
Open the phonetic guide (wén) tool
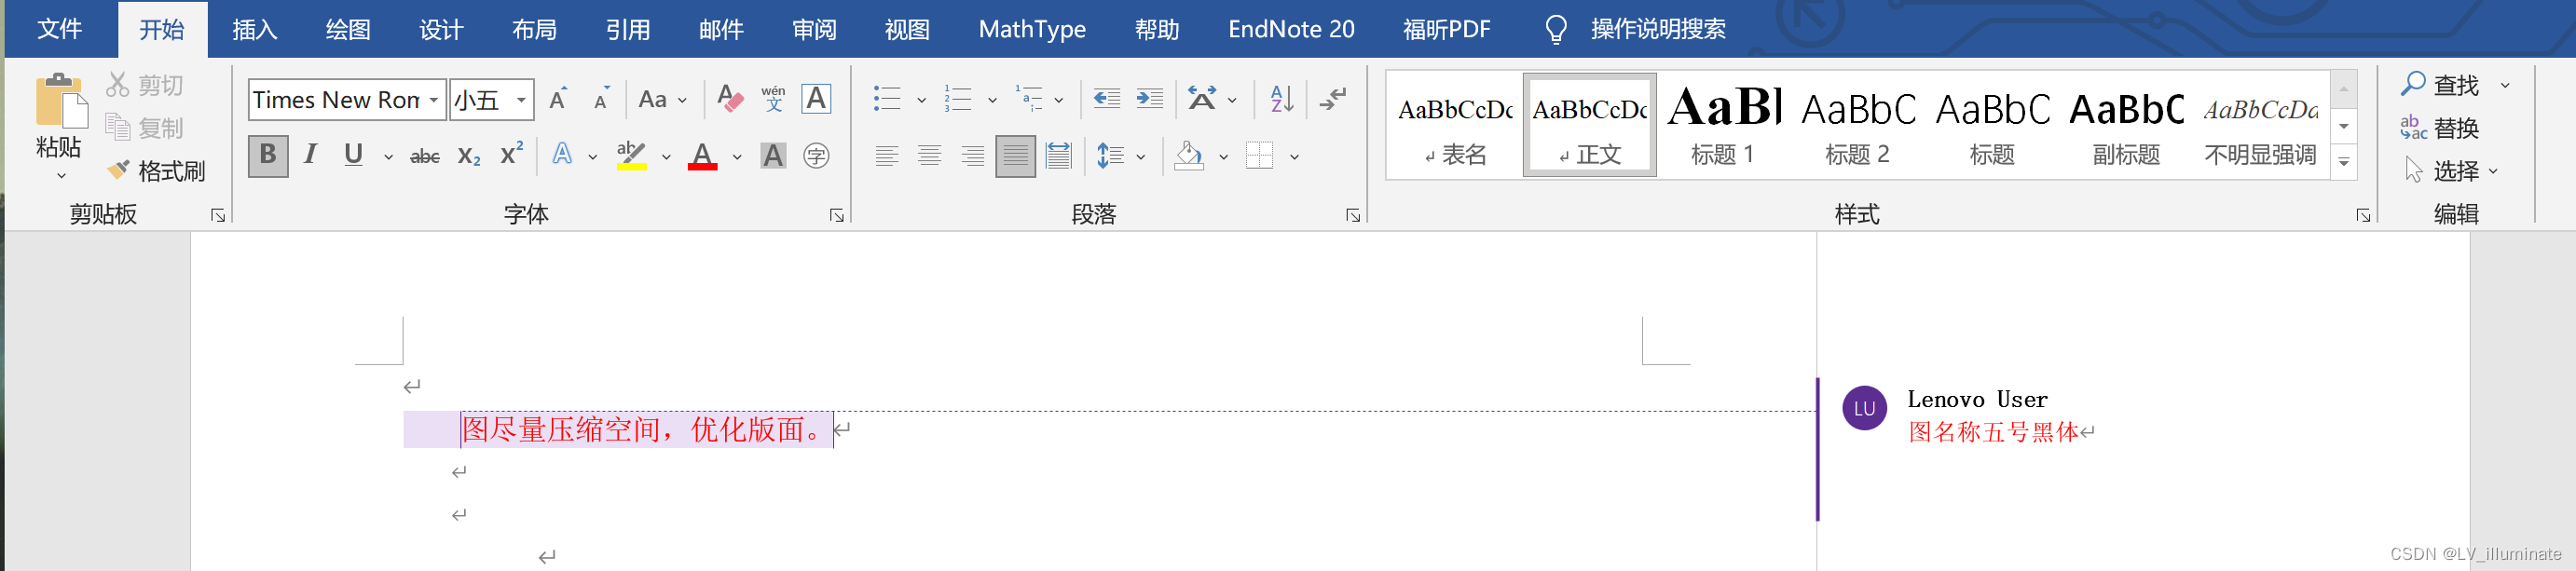(773, 99)
